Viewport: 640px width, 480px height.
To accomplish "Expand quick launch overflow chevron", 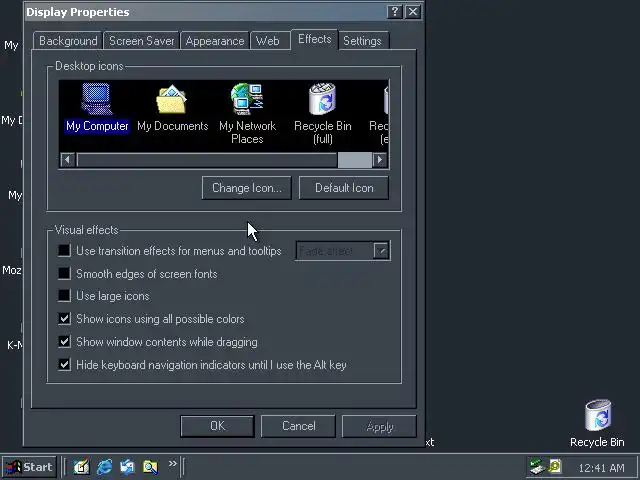I will (173, 464).
